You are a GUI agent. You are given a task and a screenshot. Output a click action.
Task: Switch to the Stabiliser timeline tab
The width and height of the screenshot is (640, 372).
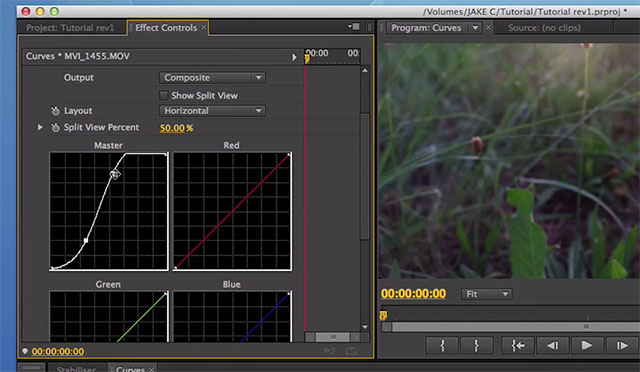pos(76,369)
